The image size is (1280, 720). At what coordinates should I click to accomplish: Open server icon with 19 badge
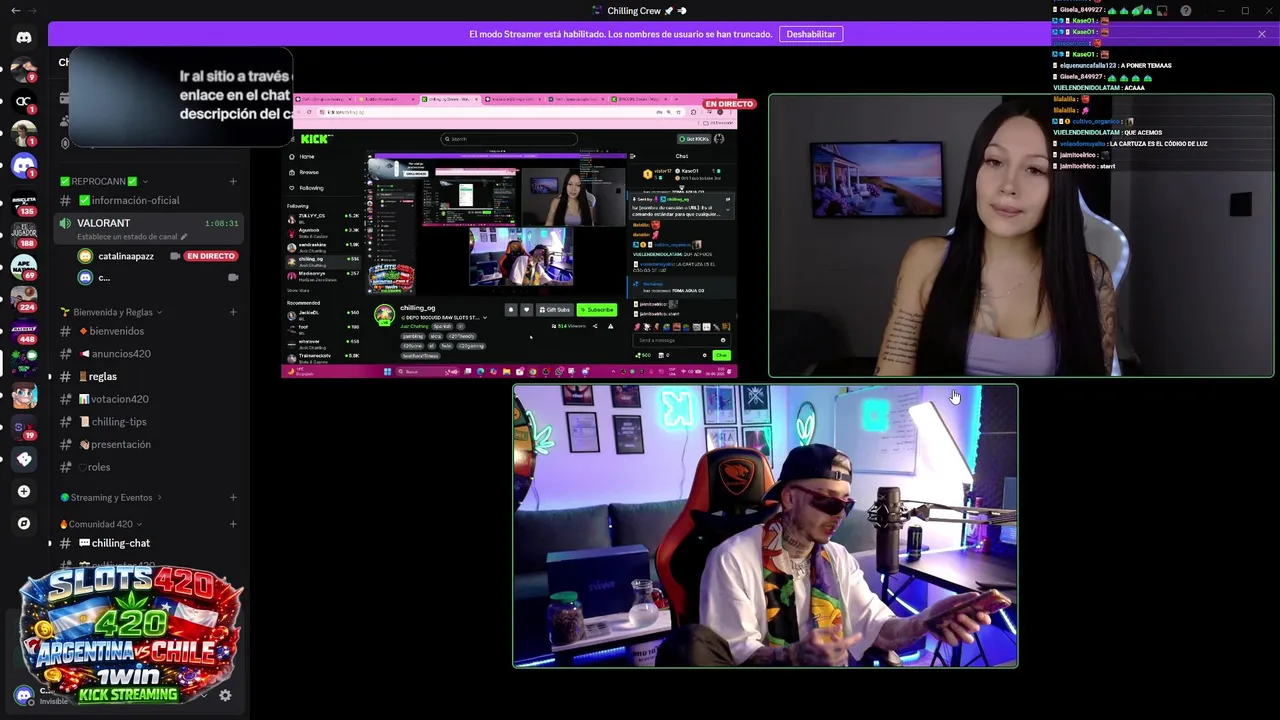click(x=24, y=427)
